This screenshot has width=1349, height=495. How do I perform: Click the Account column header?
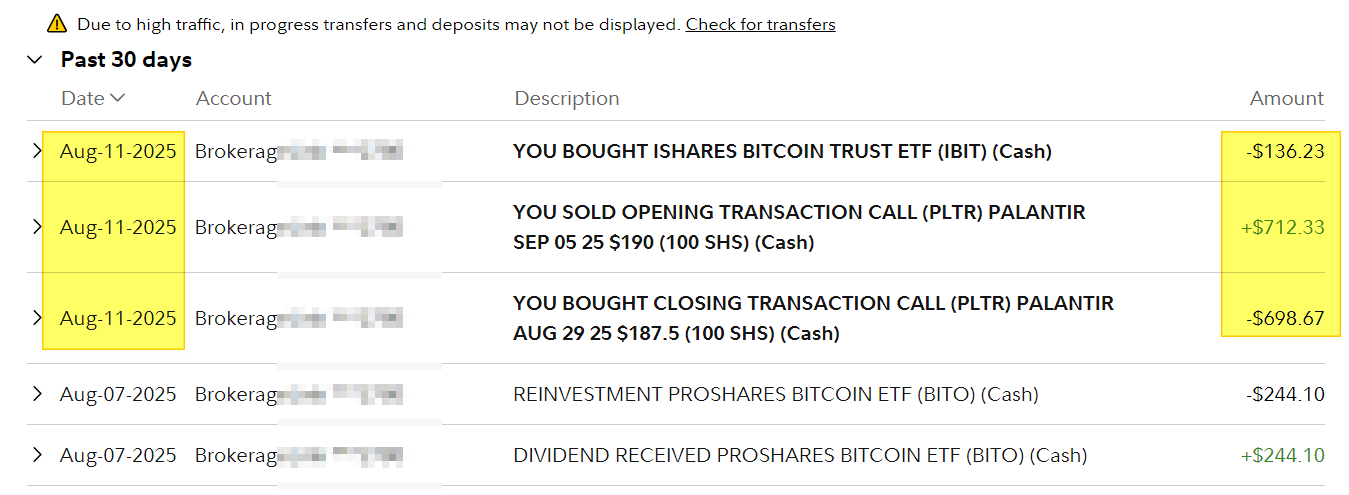click(234, 98)
